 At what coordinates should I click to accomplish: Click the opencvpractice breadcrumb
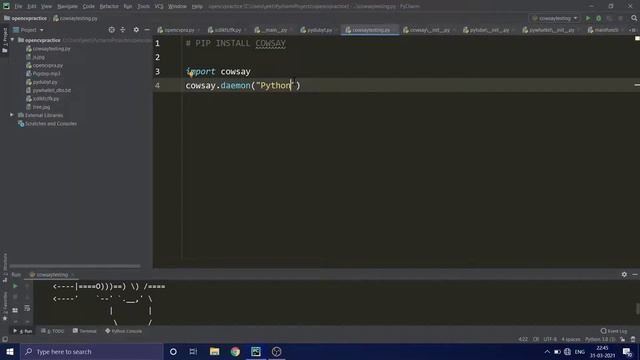(25, 18)
